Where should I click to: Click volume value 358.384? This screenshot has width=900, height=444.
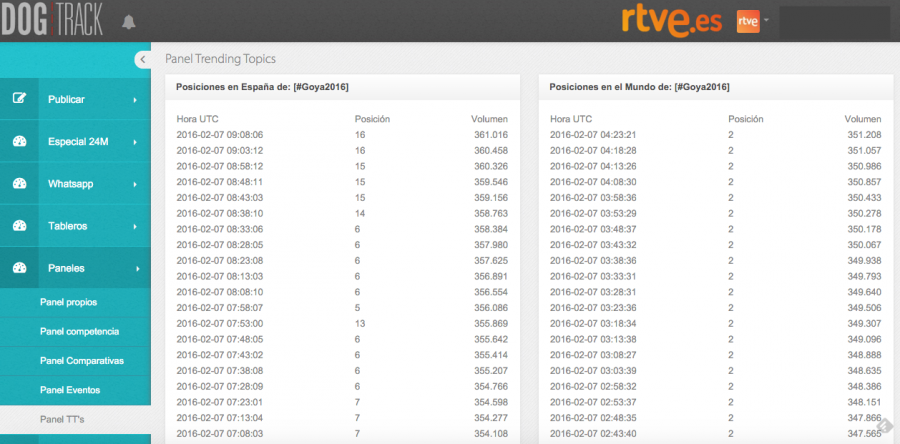[x=491, y=229]
